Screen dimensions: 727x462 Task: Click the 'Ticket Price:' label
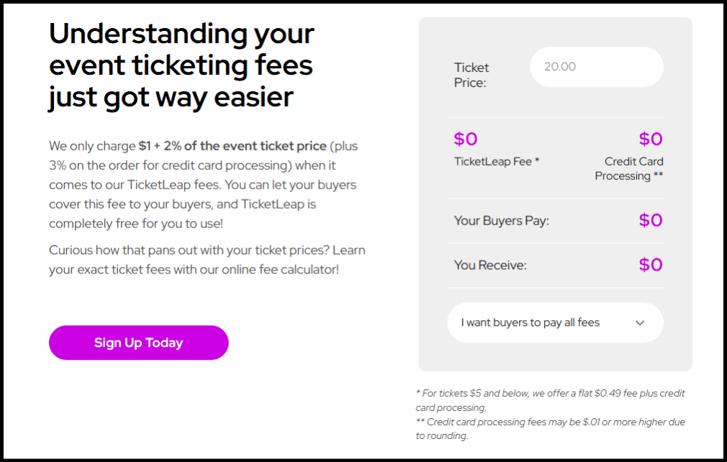(x=472, y=75)
